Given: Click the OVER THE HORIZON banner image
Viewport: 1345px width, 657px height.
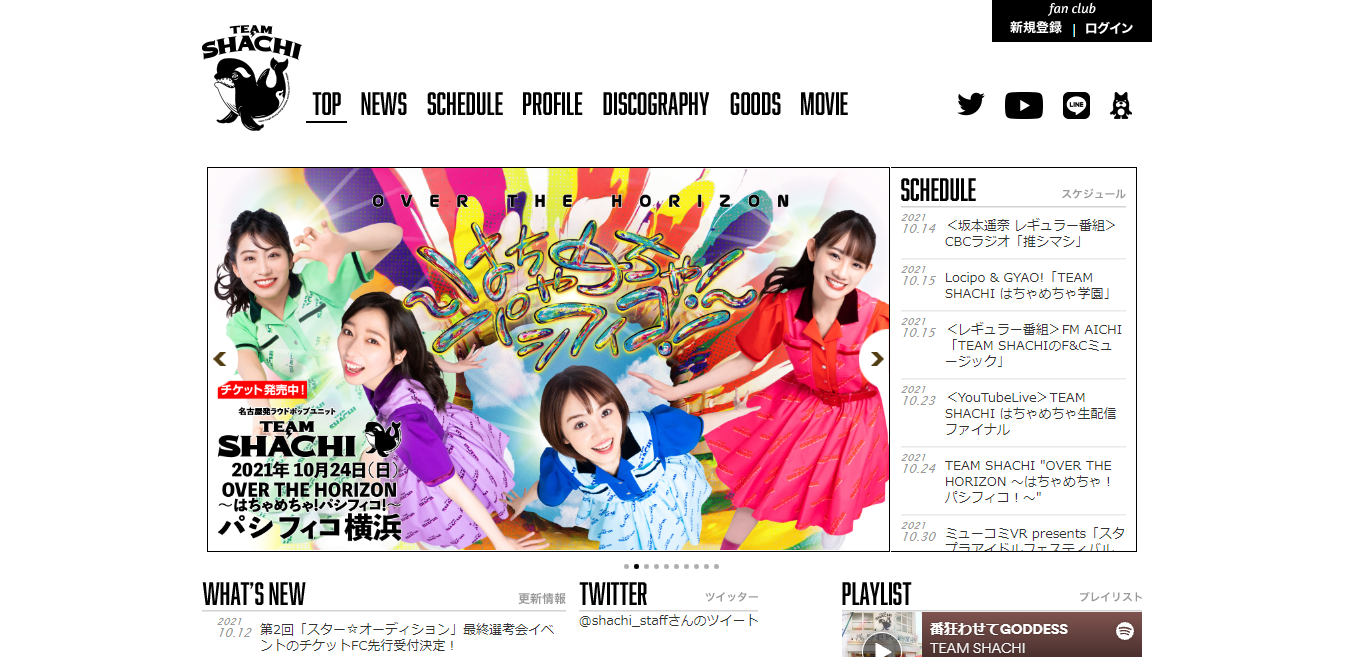Looking at the screenshot, I should 548,359.
